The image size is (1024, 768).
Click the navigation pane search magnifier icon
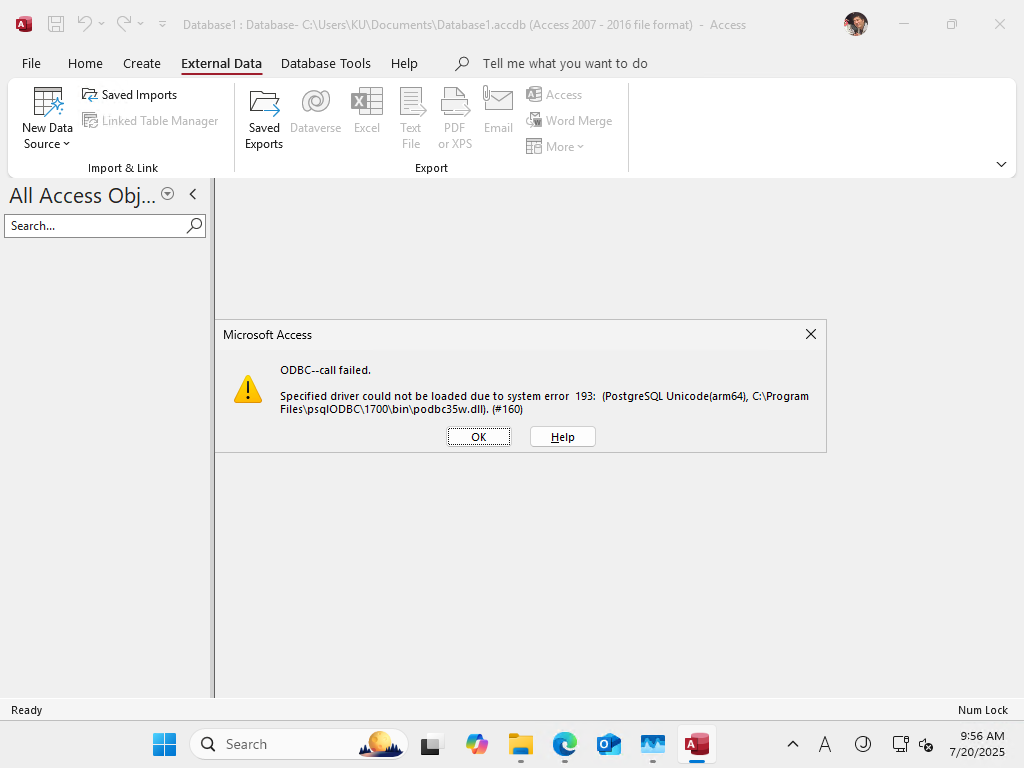point(195,226)
